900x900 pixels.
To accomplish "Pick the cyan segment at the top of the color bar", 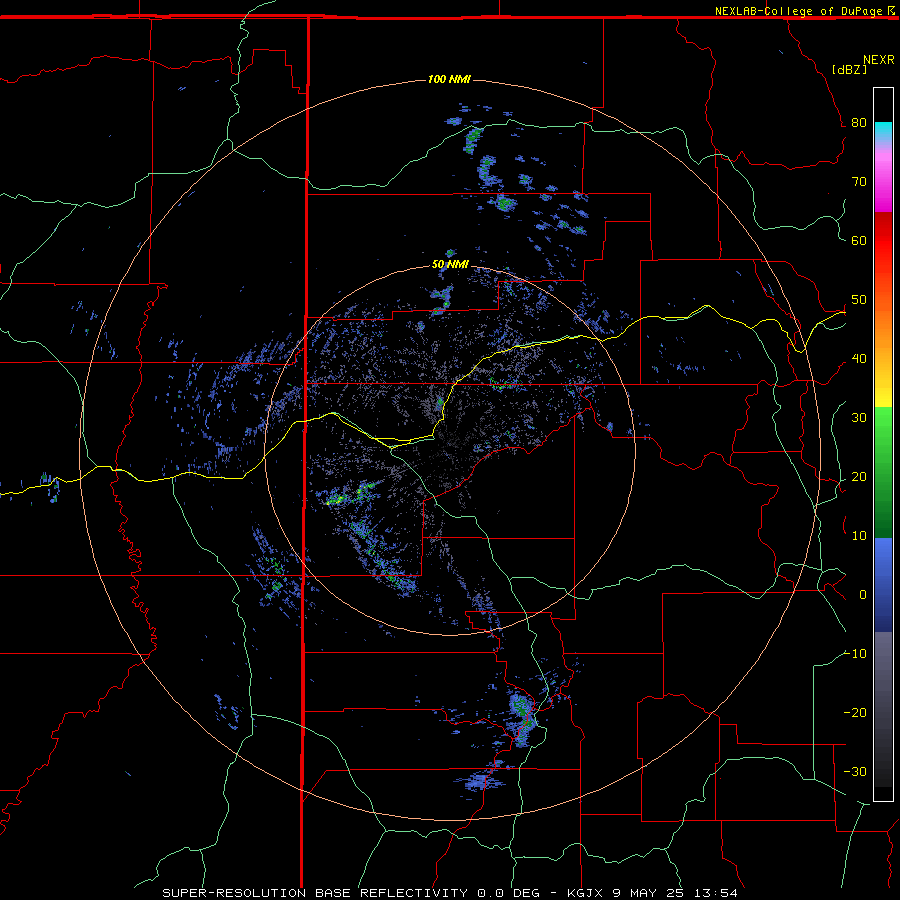I will coord(883,130).
